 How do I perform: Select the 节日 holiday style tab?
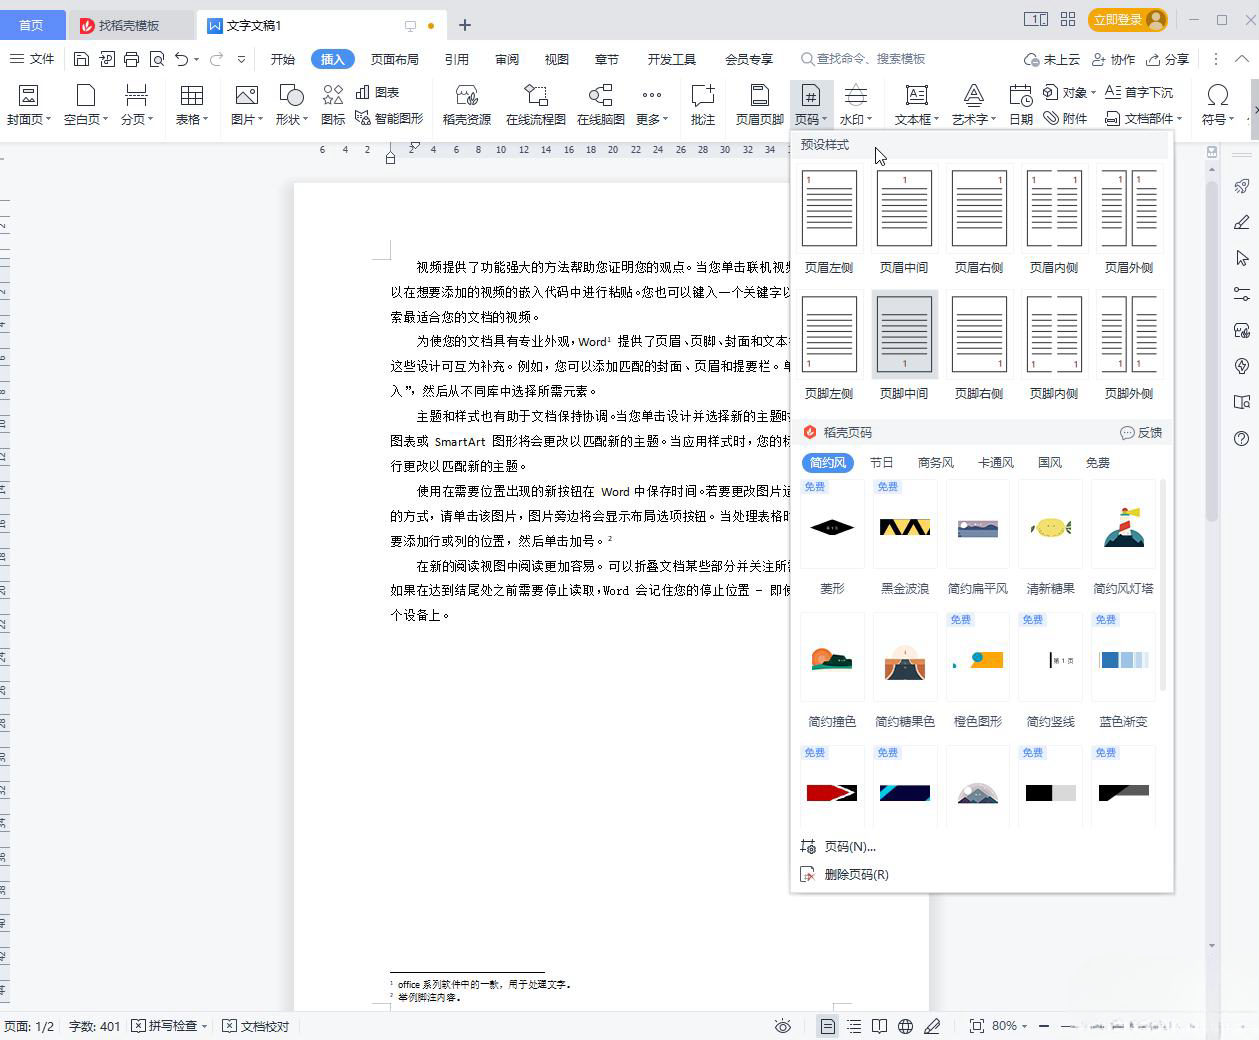[881, 463]
